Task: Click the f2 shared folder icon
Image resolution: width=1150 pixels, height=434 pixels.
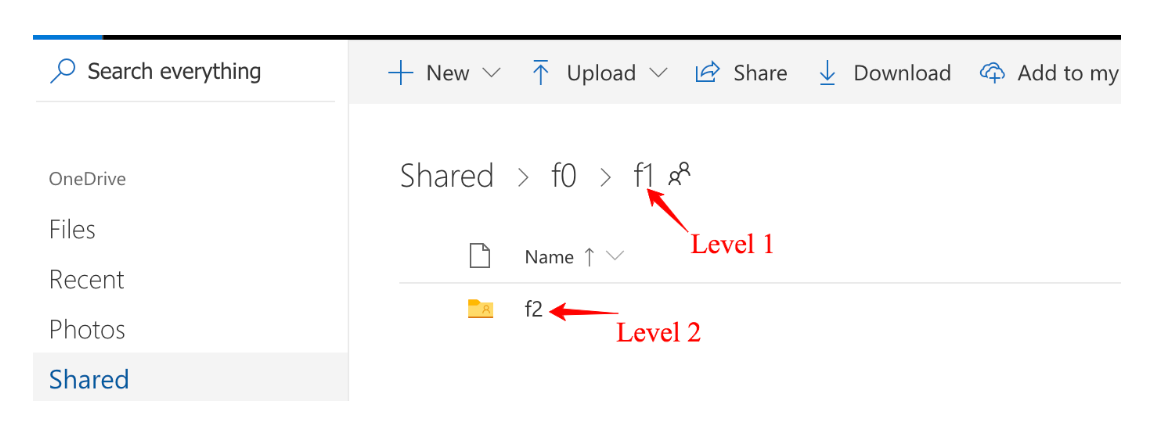Action: click(x=480, y=309)
